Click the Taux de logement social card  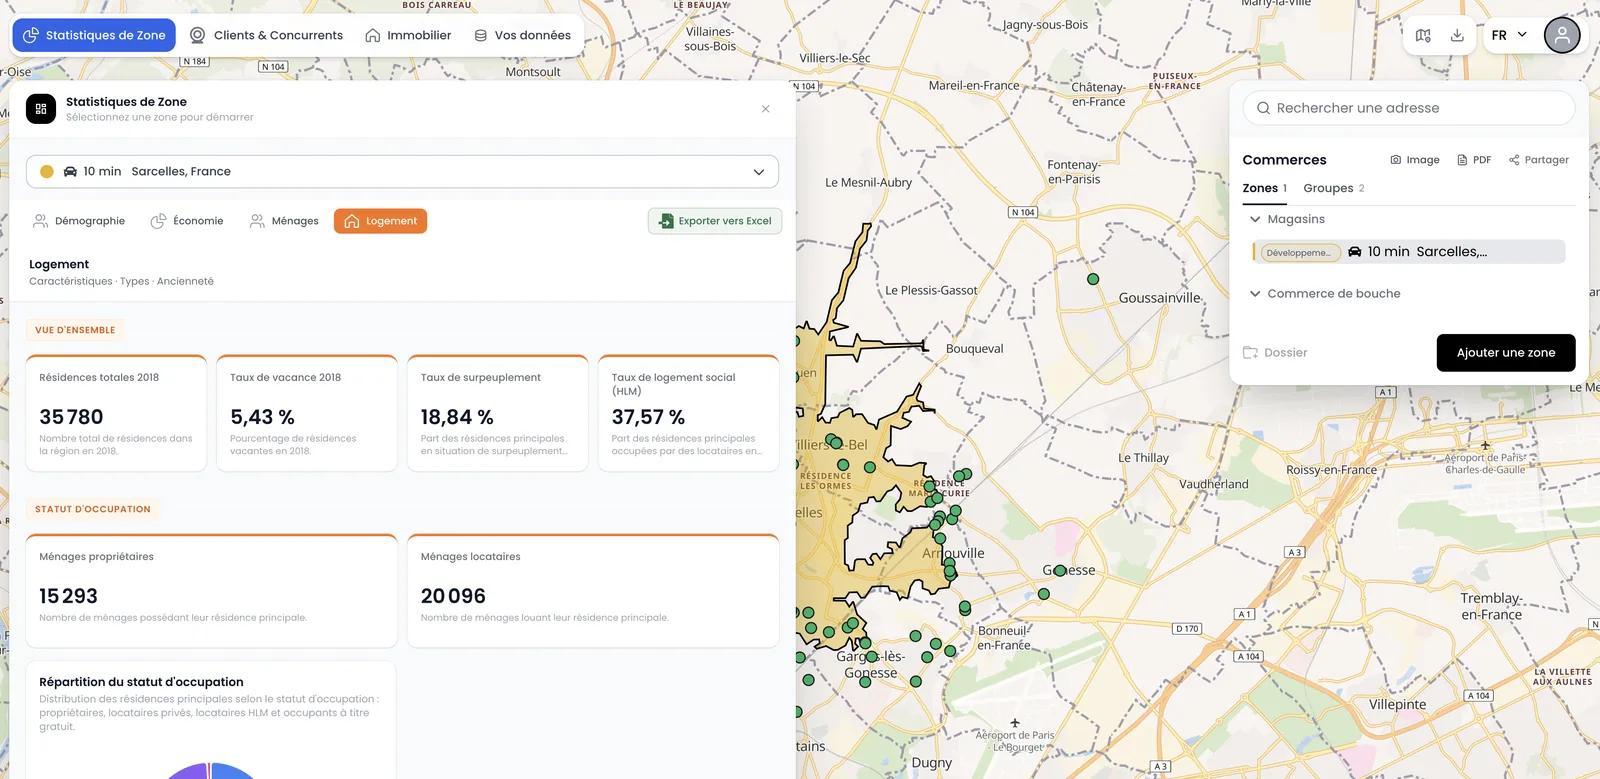tap(689, 413)
